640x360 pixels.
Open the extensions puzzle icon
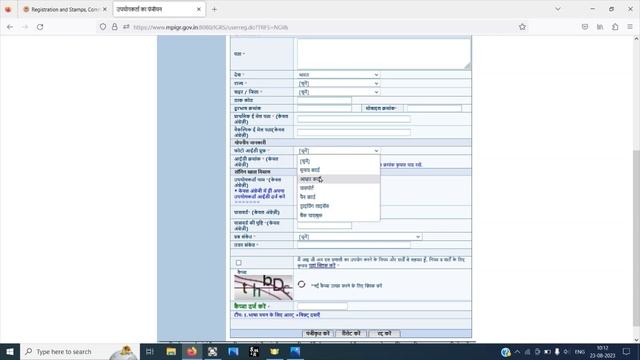tap(615, 27)
